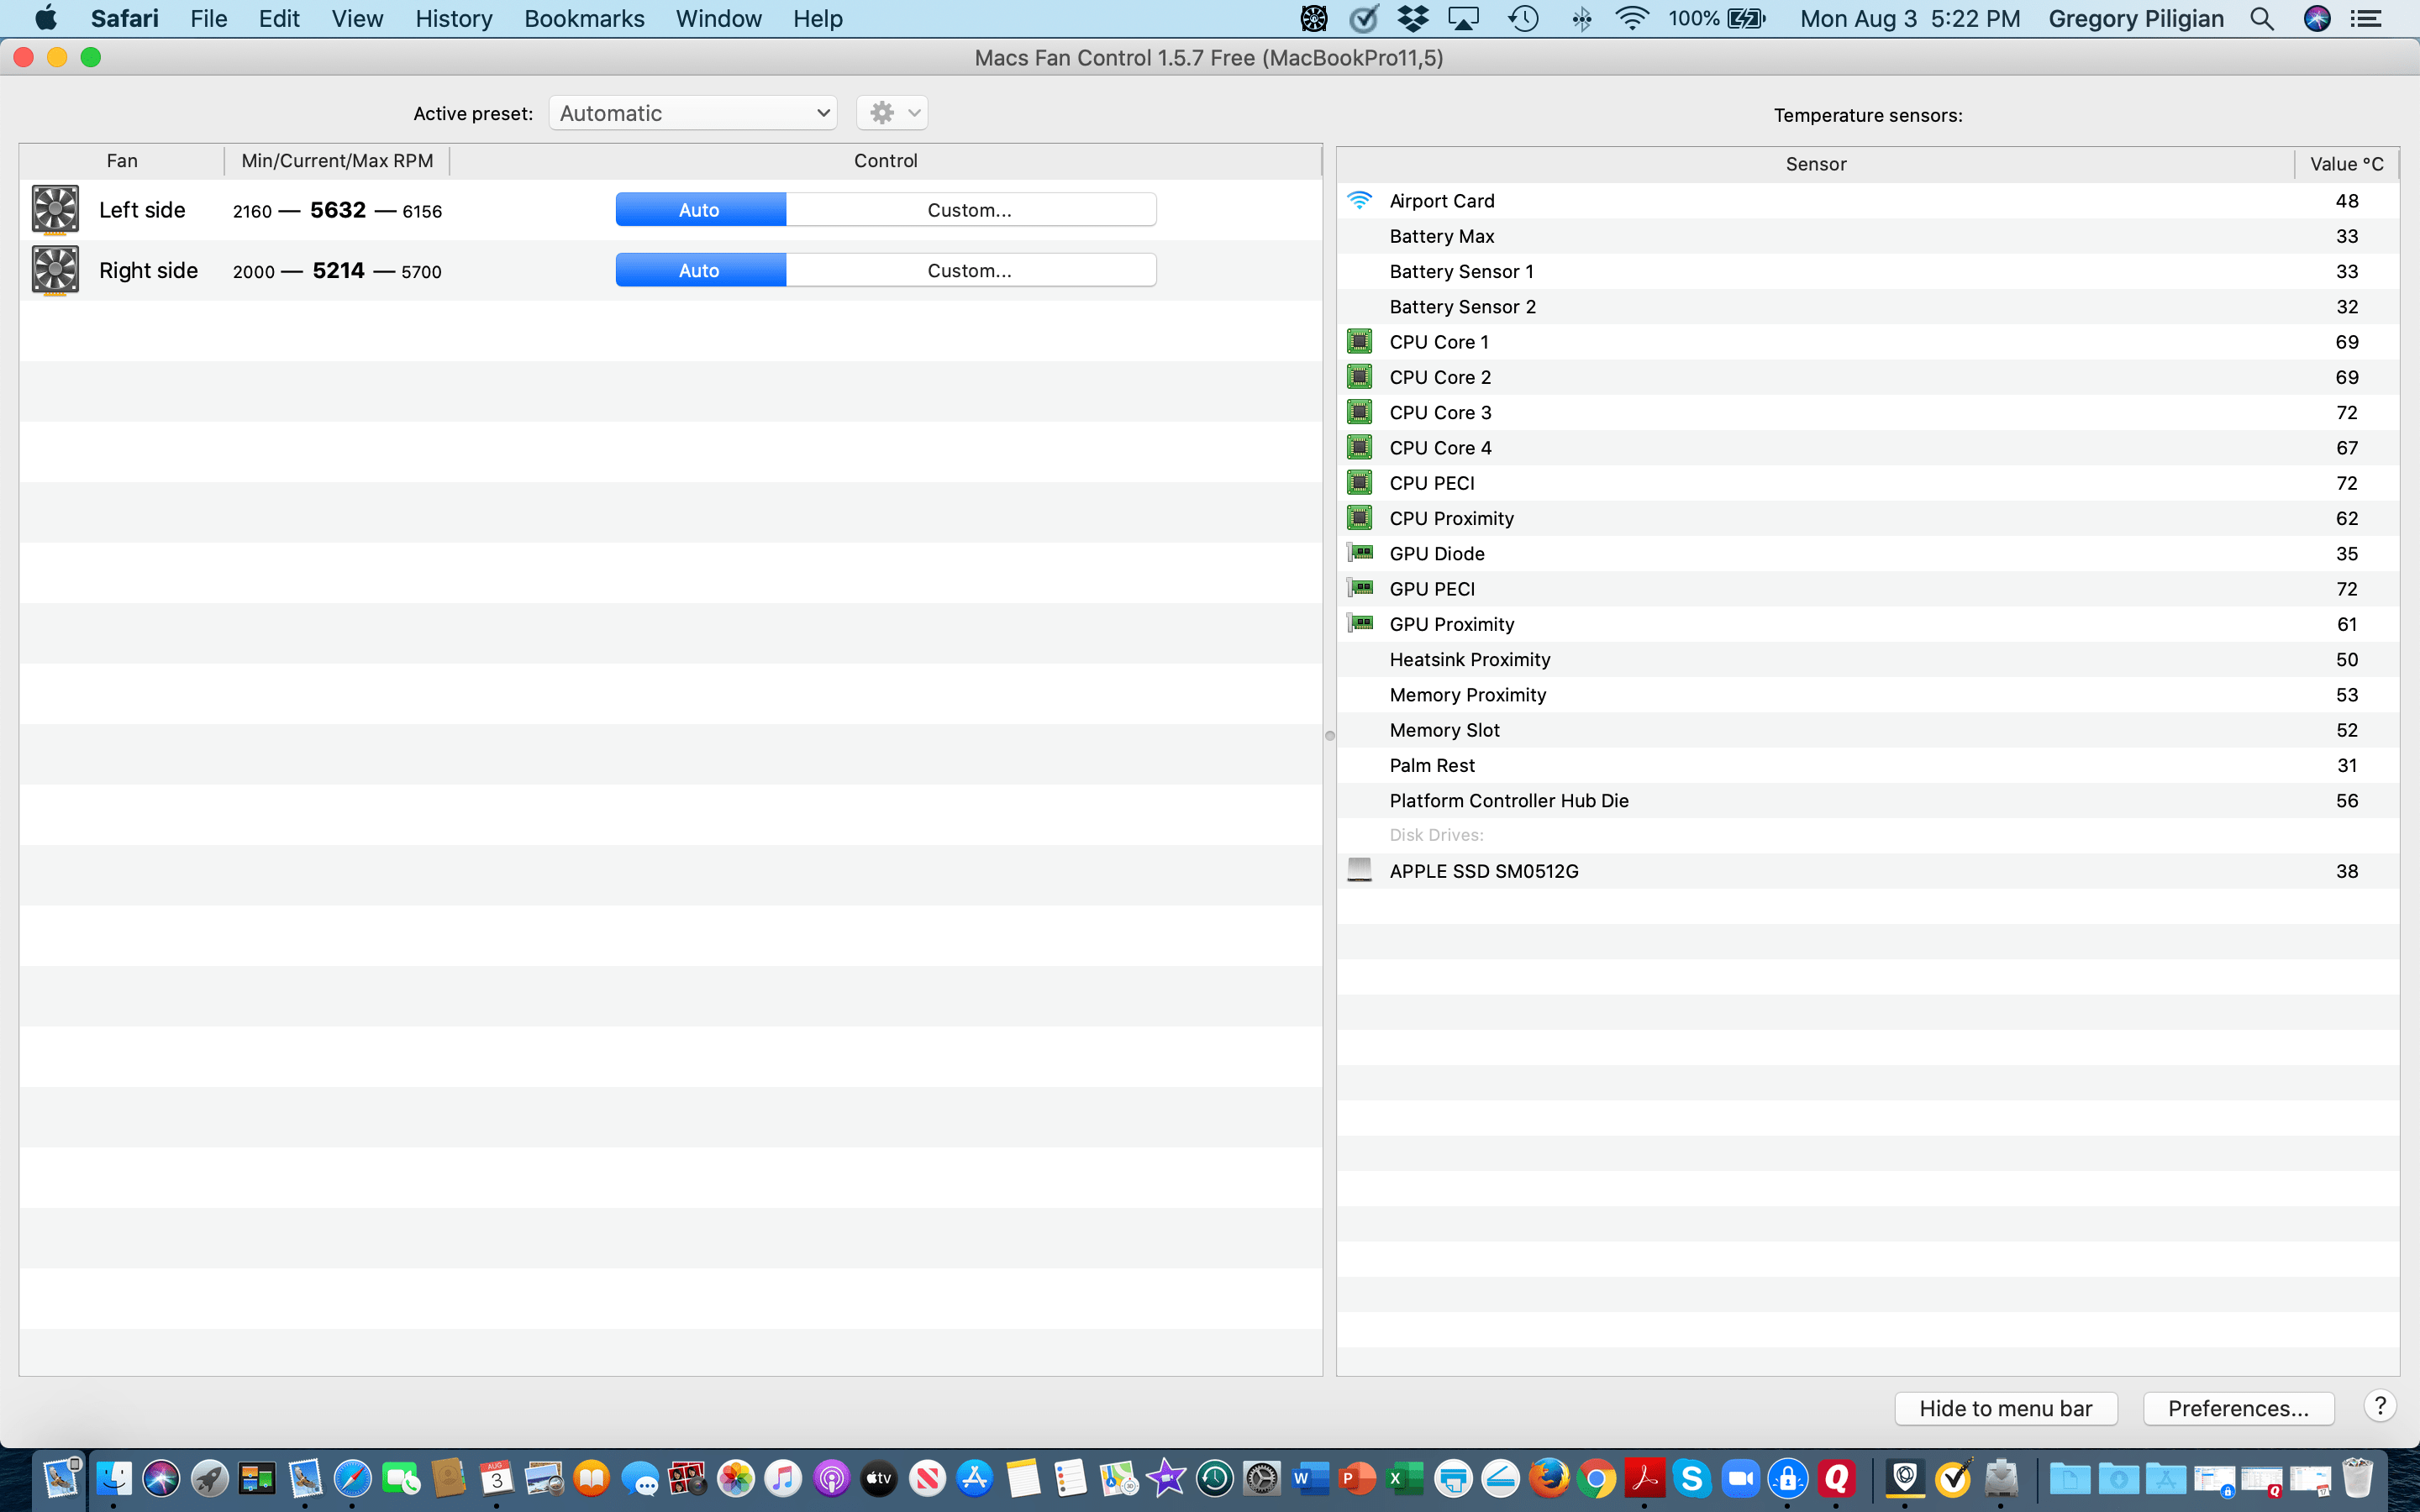Switch the Left side fan to Custom
This screenshot has width=2420, height=1512.
pos(970,210)
